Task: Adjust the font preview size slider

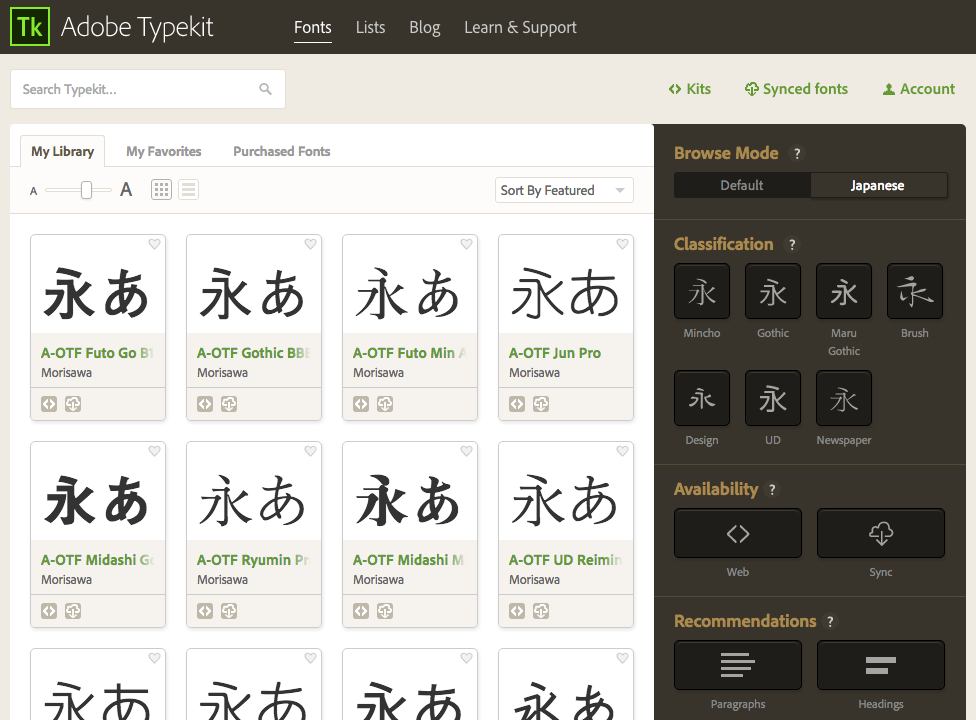Action: click(x=87, y=190)
